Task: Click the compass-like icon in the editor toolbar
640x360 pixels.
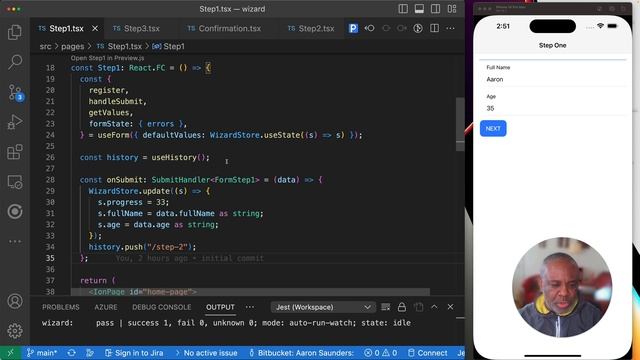Action: (x=418, y=28)
